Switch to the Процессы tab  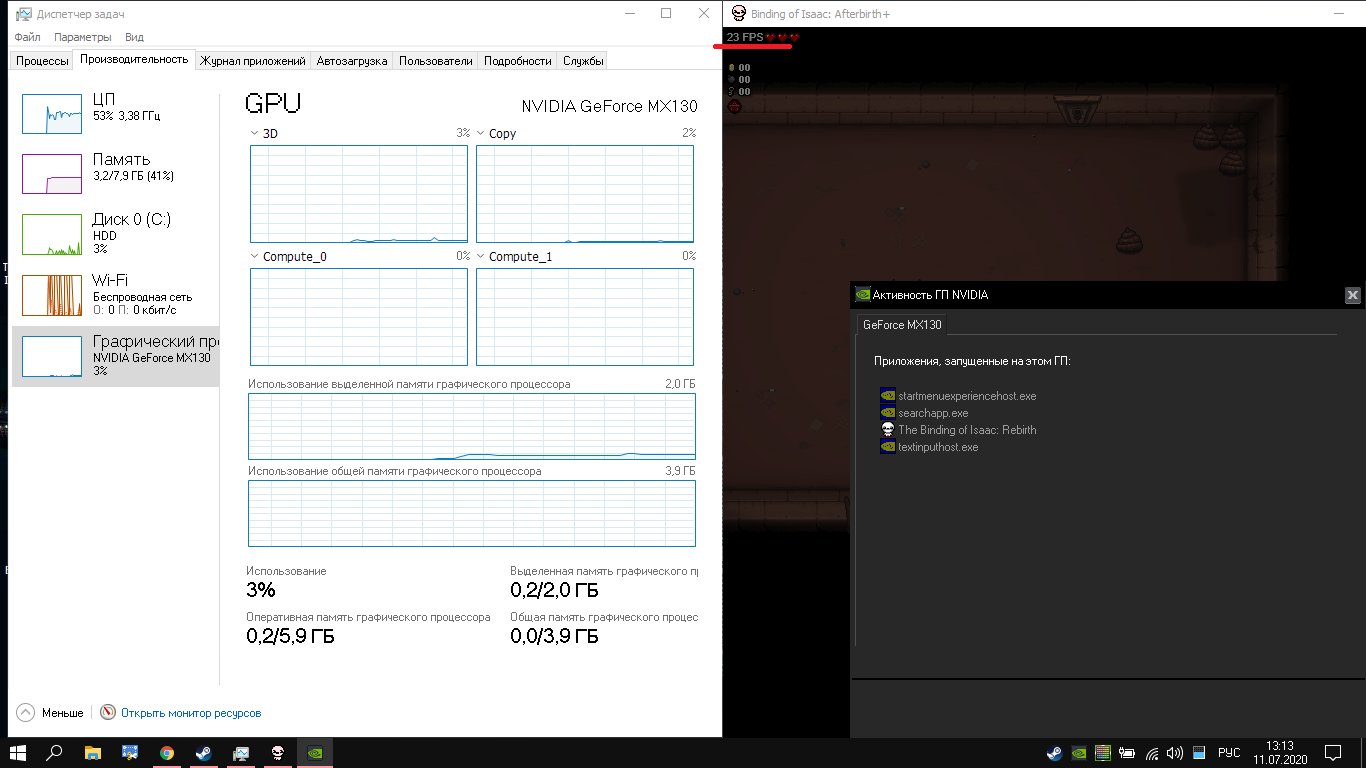coord(43,61)
